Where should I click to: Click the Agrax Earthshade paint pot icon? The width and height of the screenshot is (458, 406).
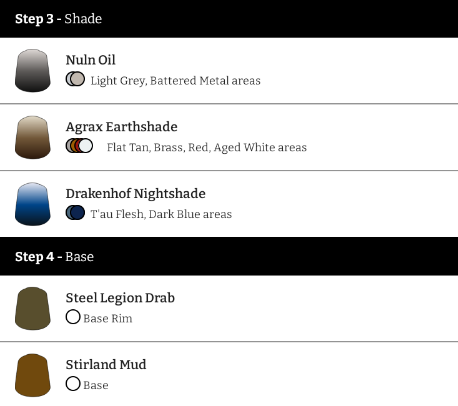point(33,137)
